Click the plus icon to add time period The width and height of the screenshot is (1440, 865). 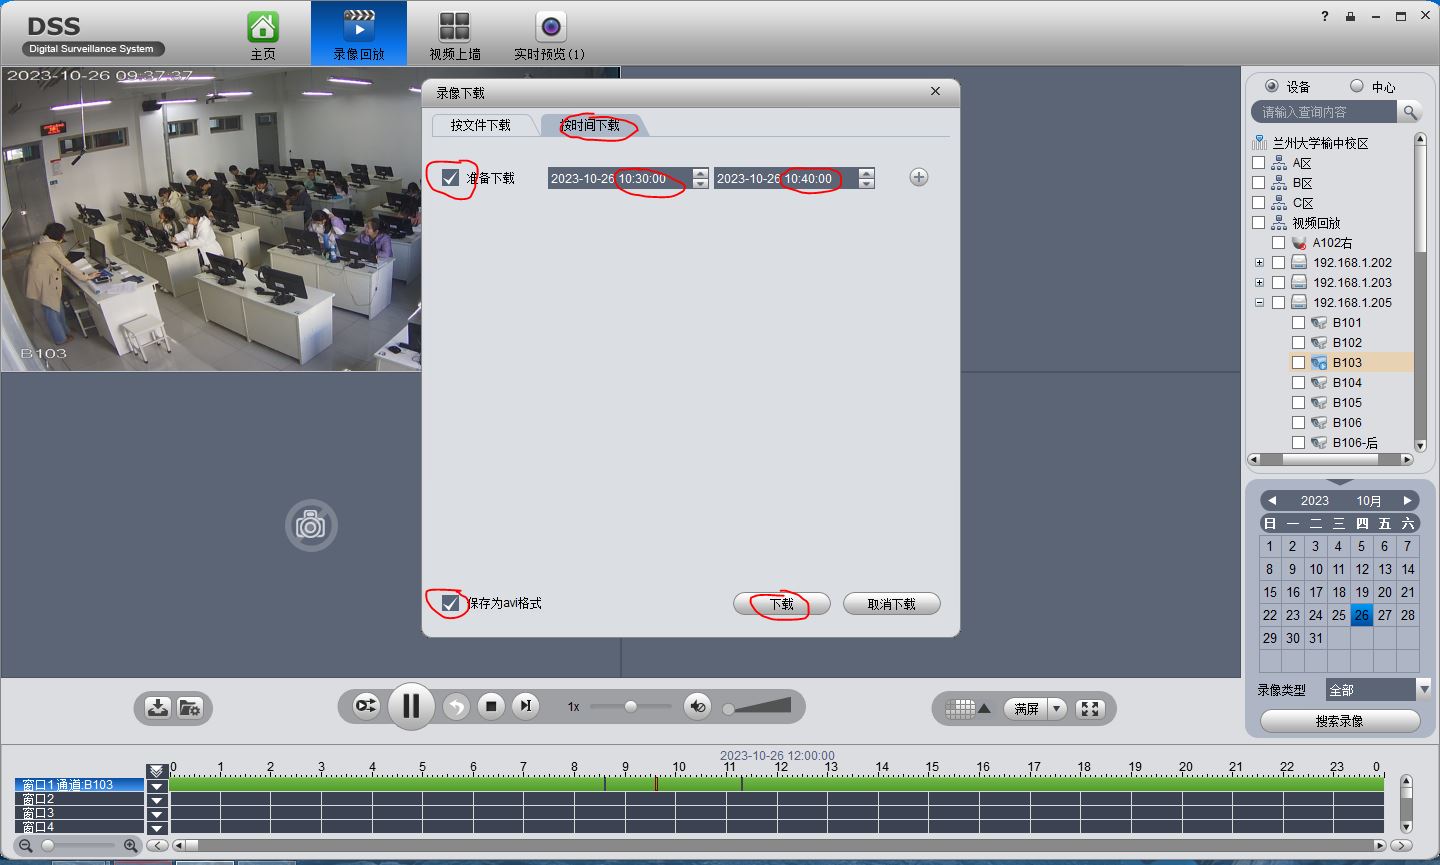(x=919, y=177)
